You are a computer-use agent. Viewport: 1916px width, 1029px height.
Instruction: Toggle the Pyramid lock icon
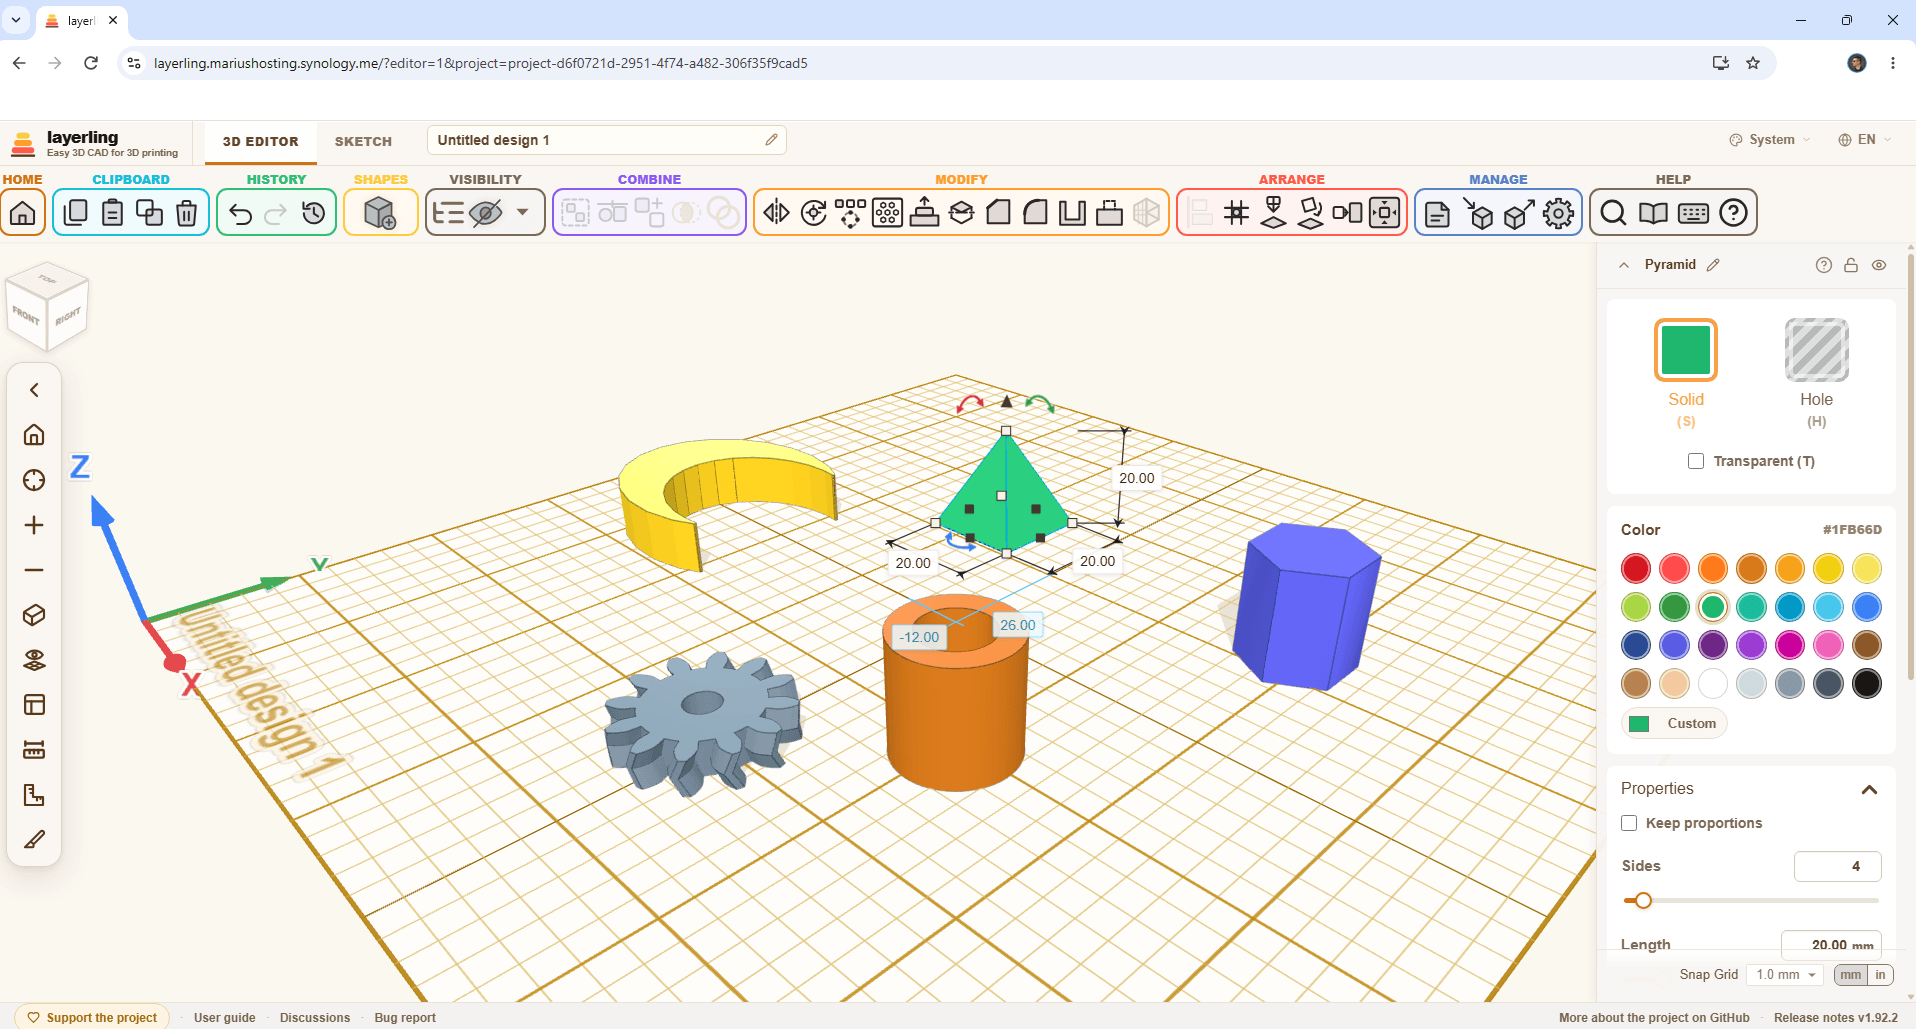click(x=1851, y=265)
